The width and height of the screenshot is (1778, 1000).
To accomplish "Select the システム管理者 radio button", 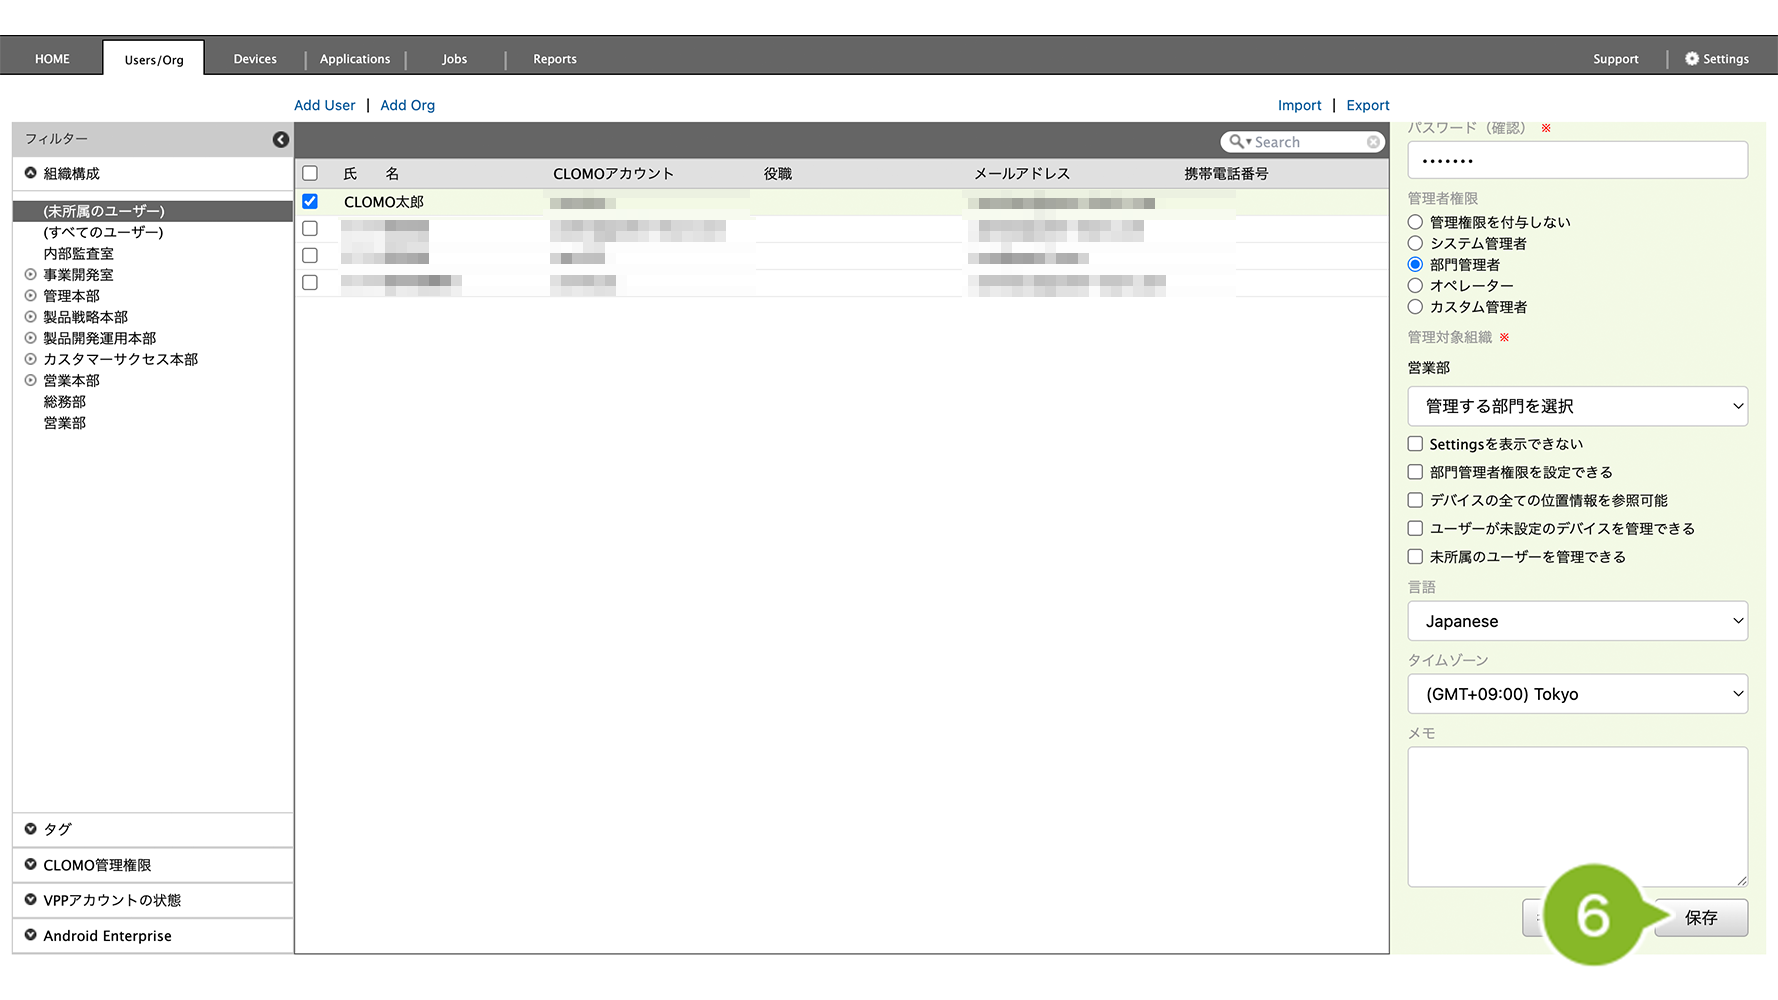I will (1415, 243).
